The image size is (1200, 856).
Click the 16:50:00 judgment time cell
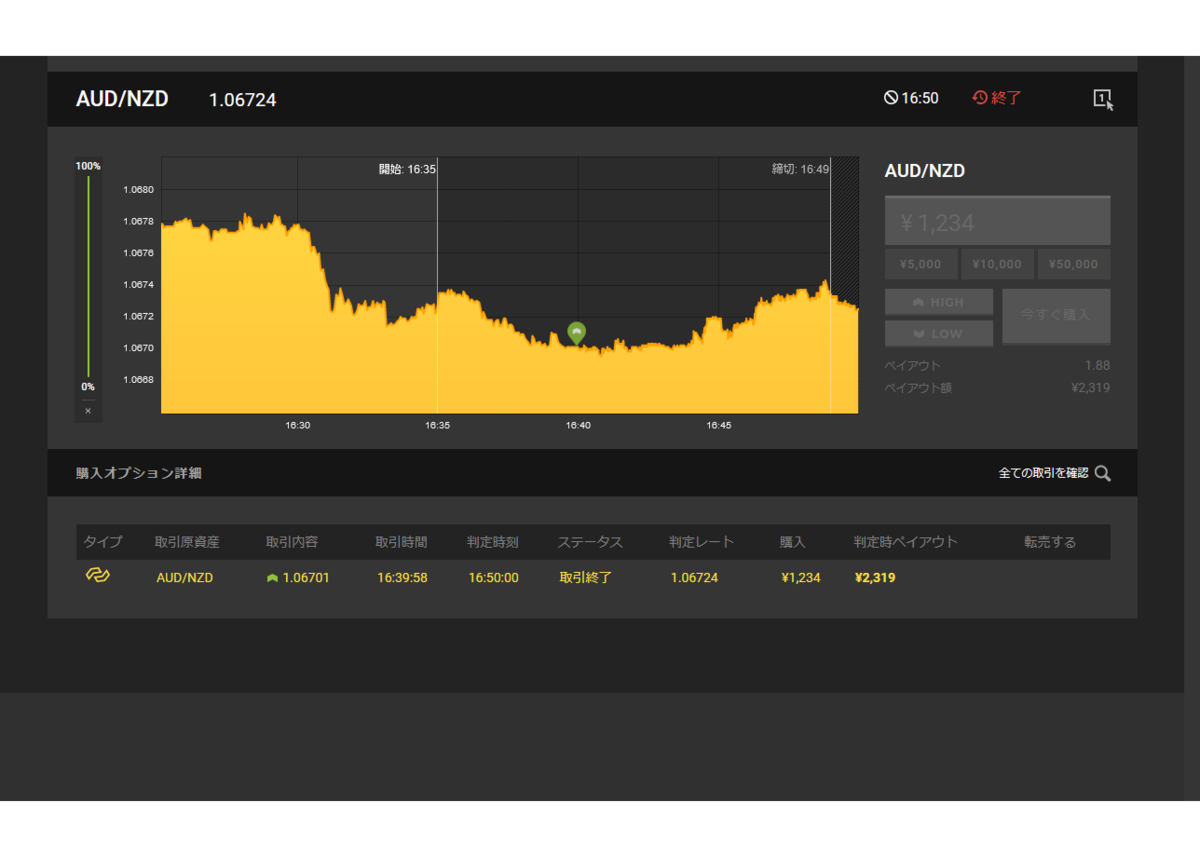tap(494, 578)
